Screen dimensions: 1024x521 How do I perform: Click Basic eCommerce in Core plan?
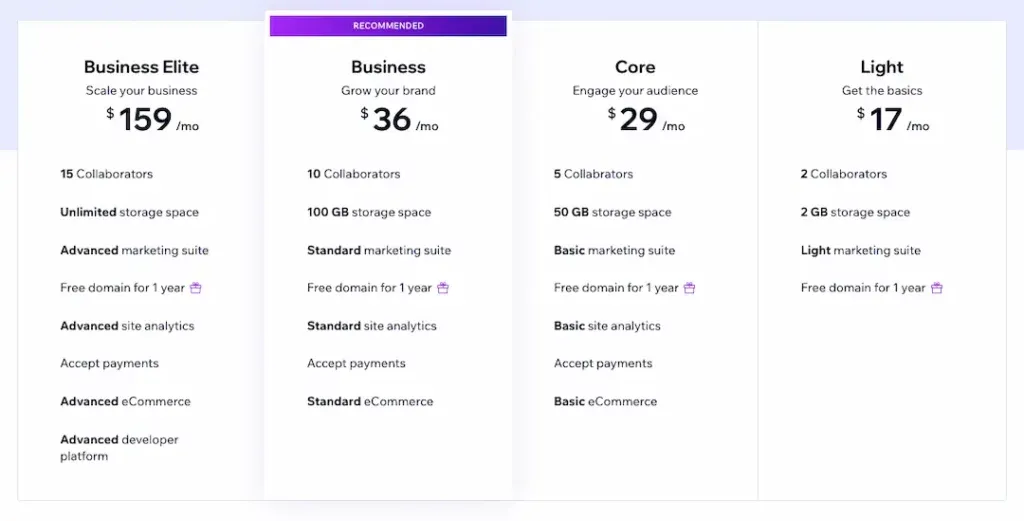tap(605, 401)
